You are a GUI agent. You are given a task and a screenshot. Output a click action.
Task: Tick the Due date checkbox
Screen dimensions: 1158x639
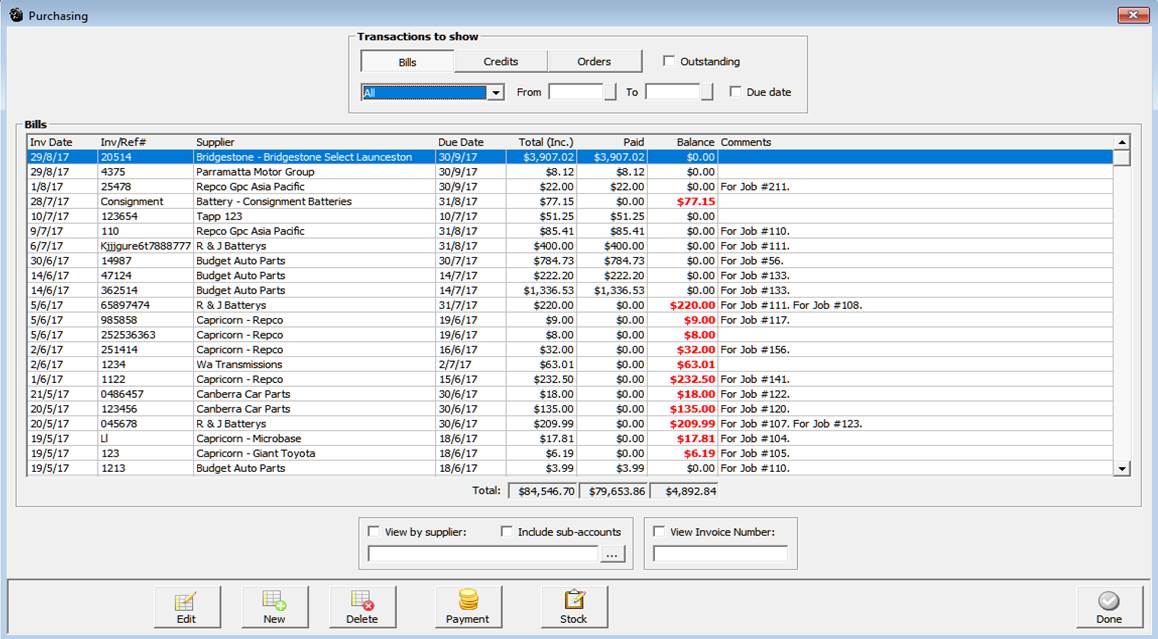click(x=735, y=92)
